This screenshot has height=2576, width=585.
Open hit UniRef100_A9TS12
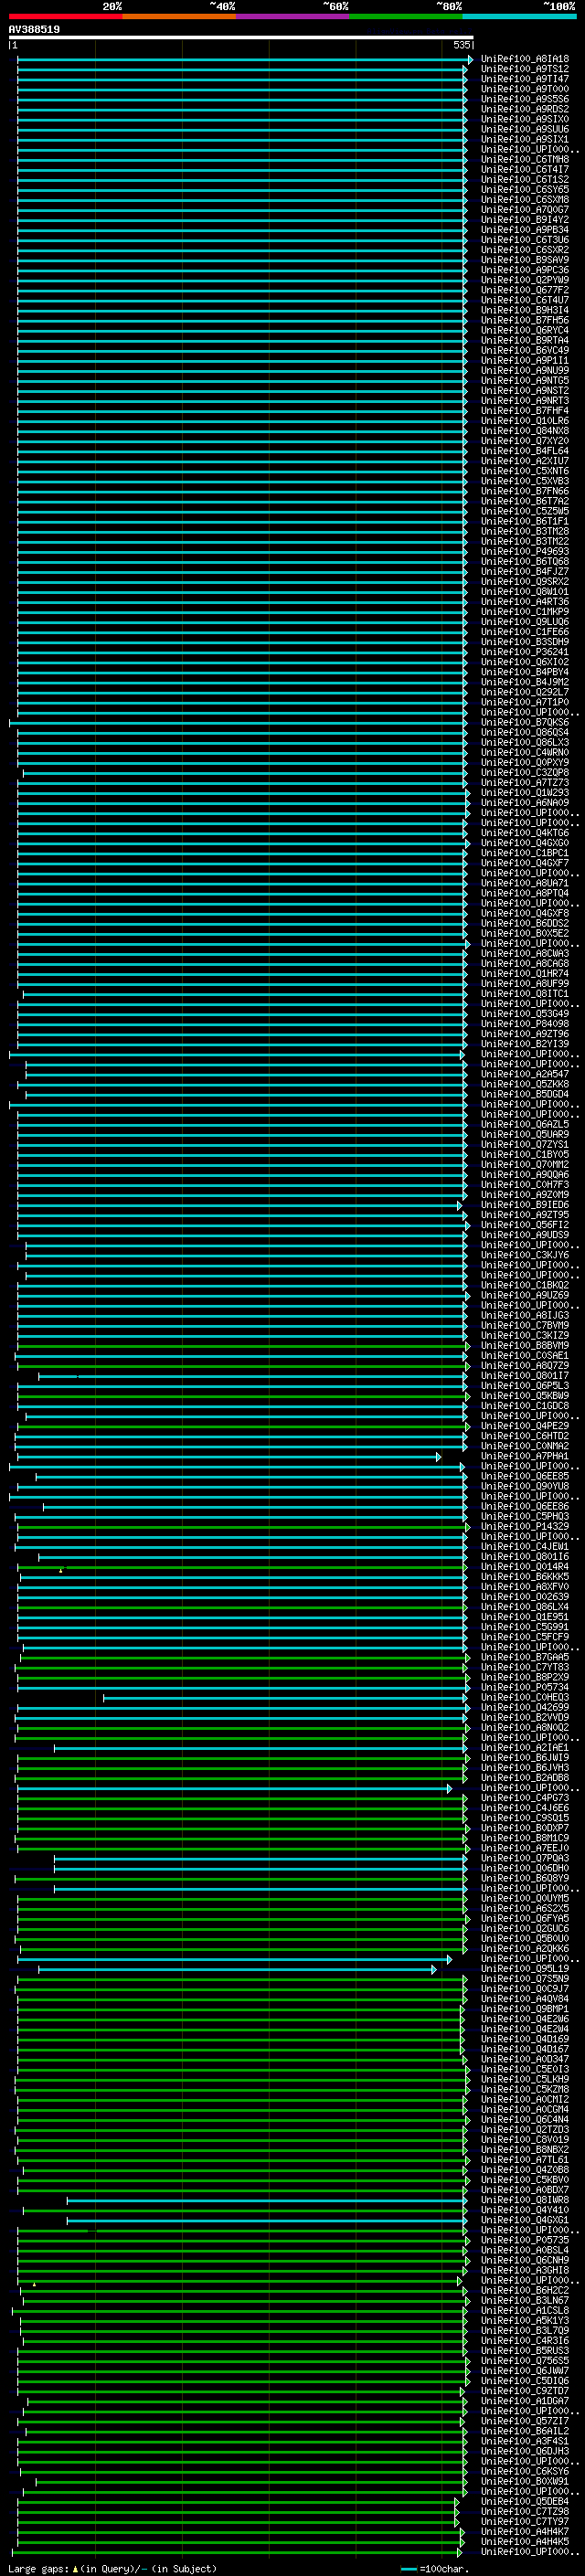click(525, 69)
